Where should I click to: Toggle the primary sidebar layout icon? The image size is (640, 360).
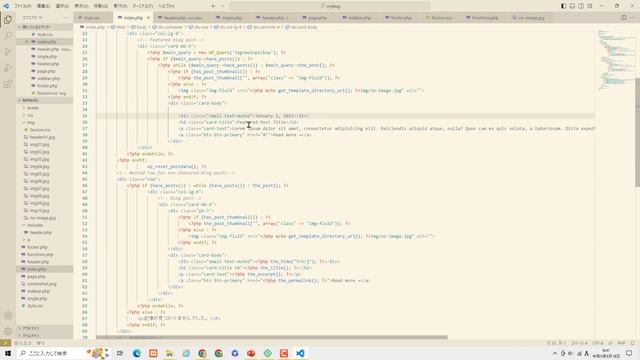564,6
